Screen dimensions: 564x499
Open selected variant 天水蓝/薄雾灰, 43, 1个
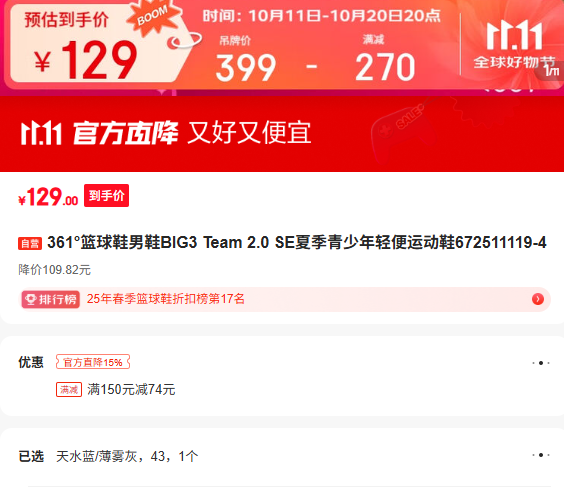(127, 456)
